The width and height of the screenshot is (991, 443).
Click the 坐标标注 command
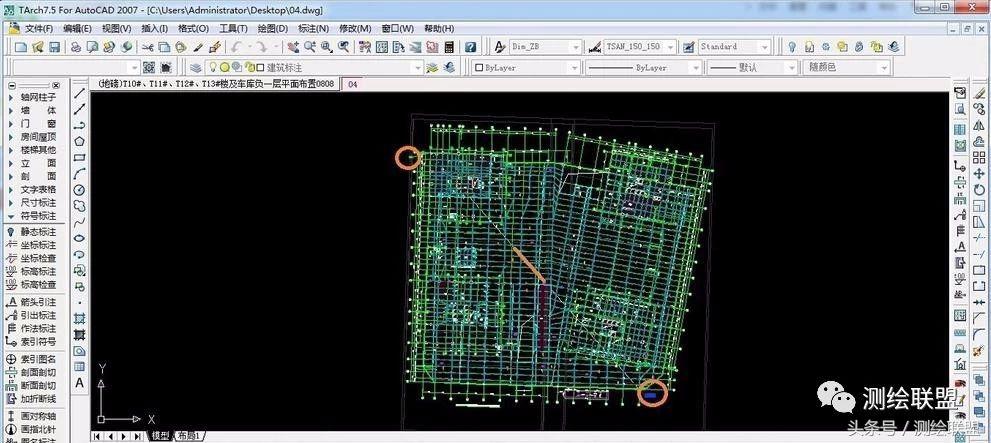pyautogui.click(x=37, y=245)
